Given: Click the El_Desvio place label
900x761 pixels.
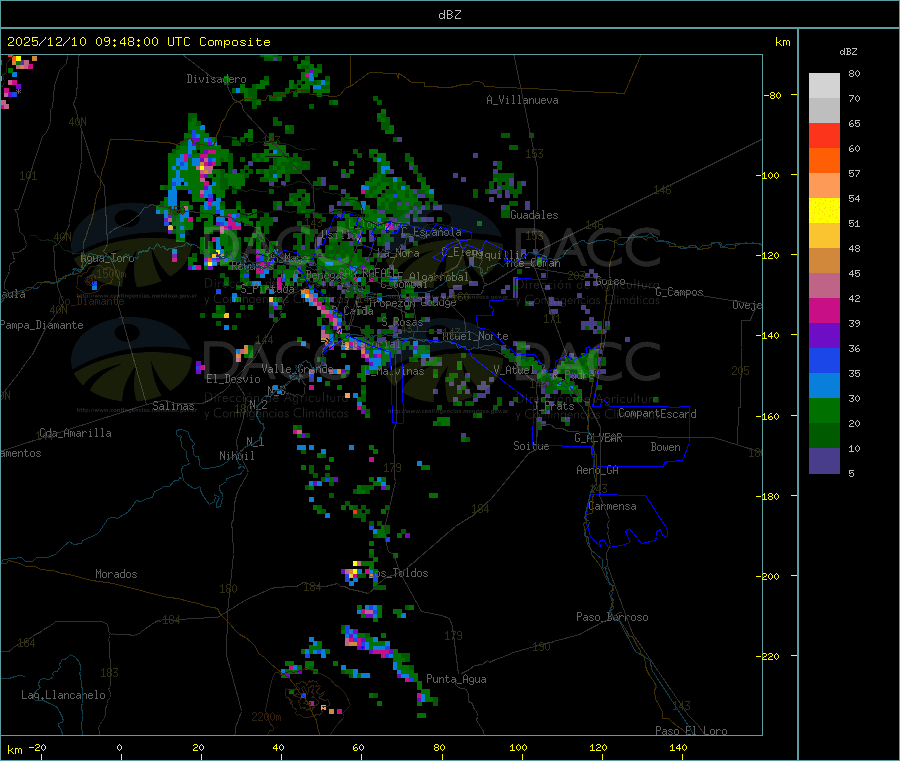Looking at the screenshot, I should pyautogui.click(x=234, y=379).
